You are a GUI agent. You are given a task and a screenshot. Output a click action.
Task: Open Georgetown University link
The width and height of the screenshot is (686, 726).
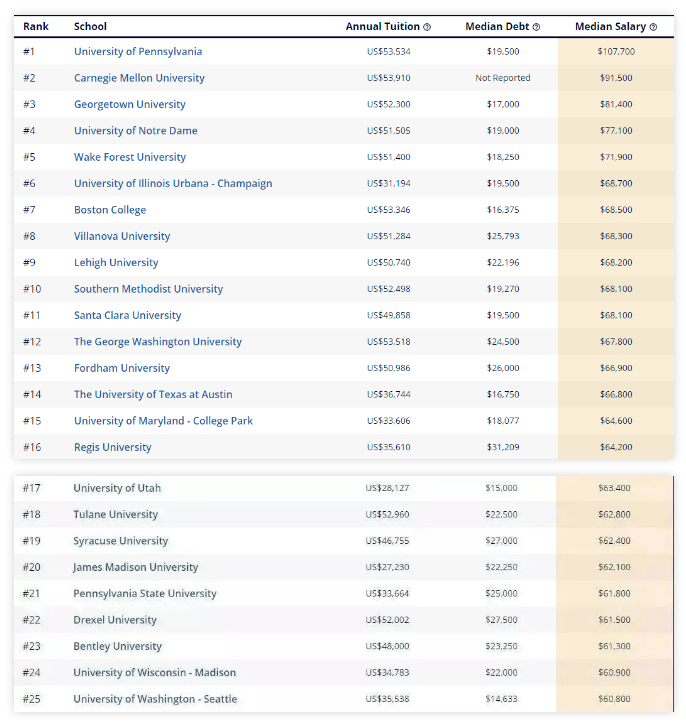point(130,104)
